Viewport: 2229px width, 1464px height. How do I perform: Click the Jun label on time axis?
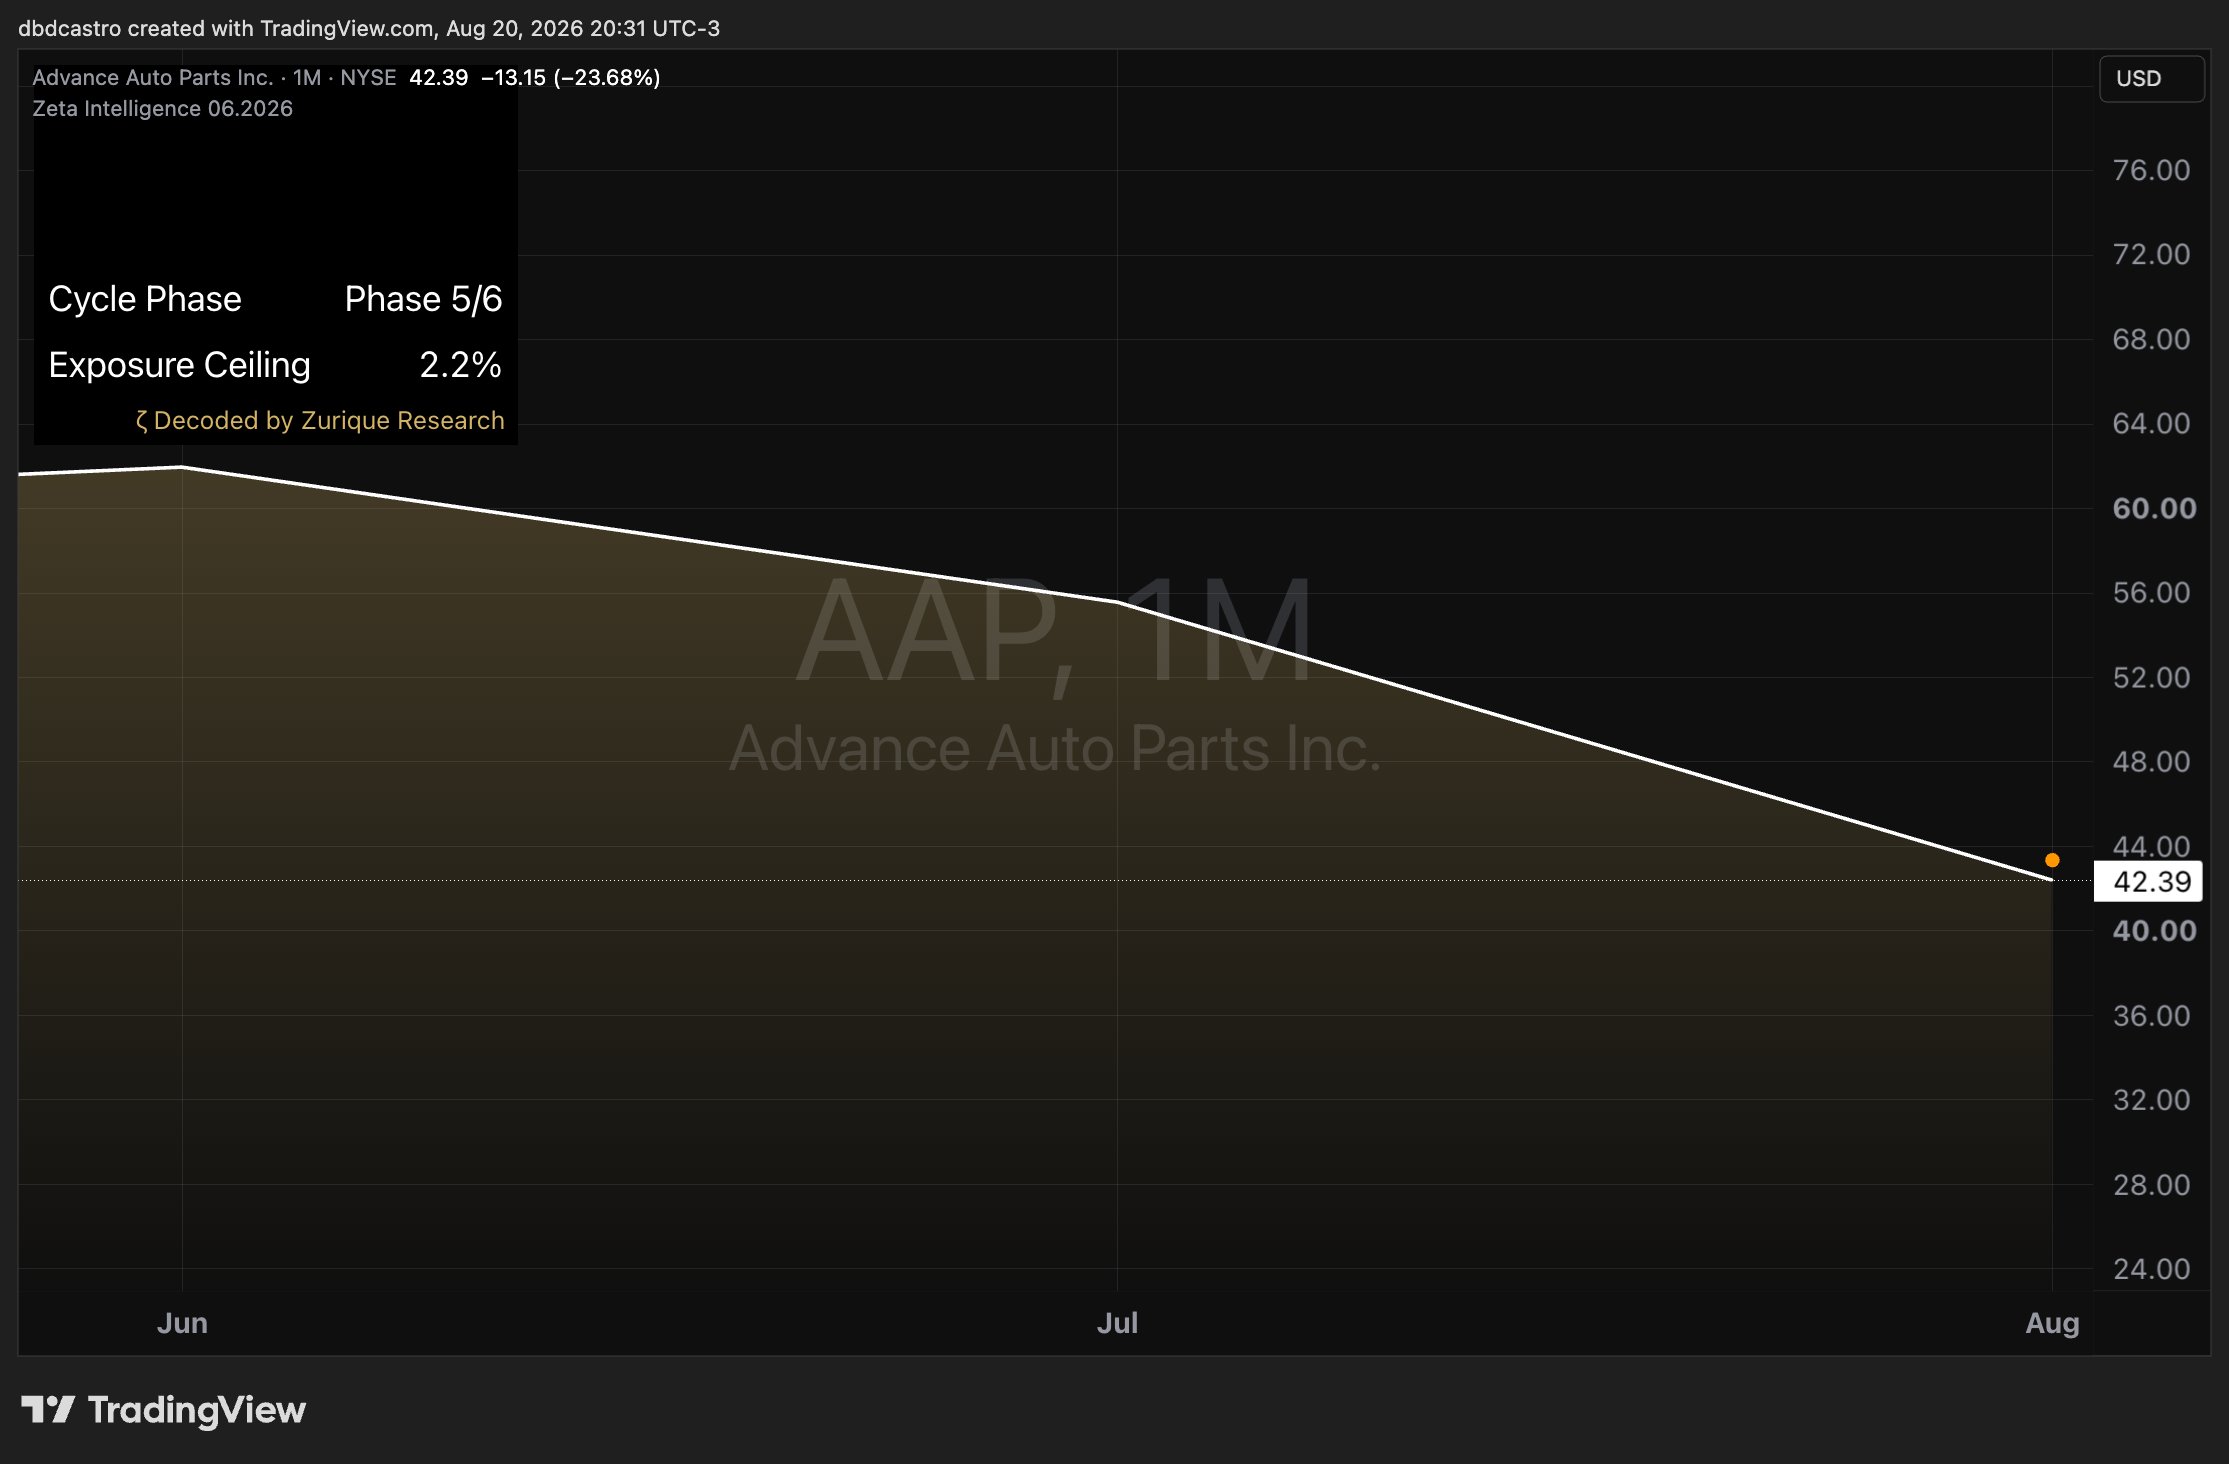point(182,1323)
